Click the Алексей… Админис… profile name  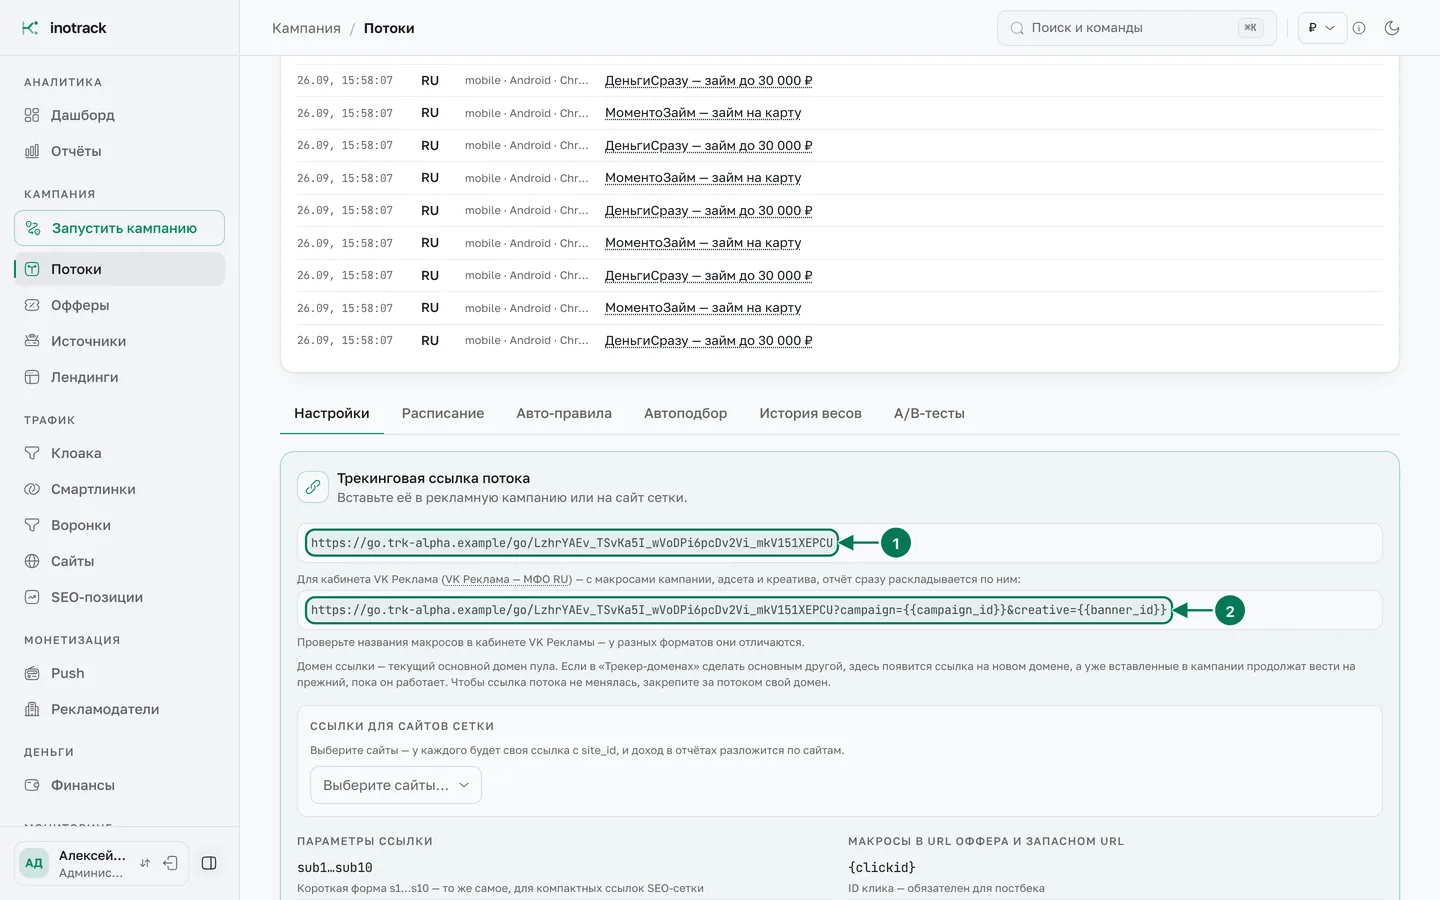(x=92, y=864)
